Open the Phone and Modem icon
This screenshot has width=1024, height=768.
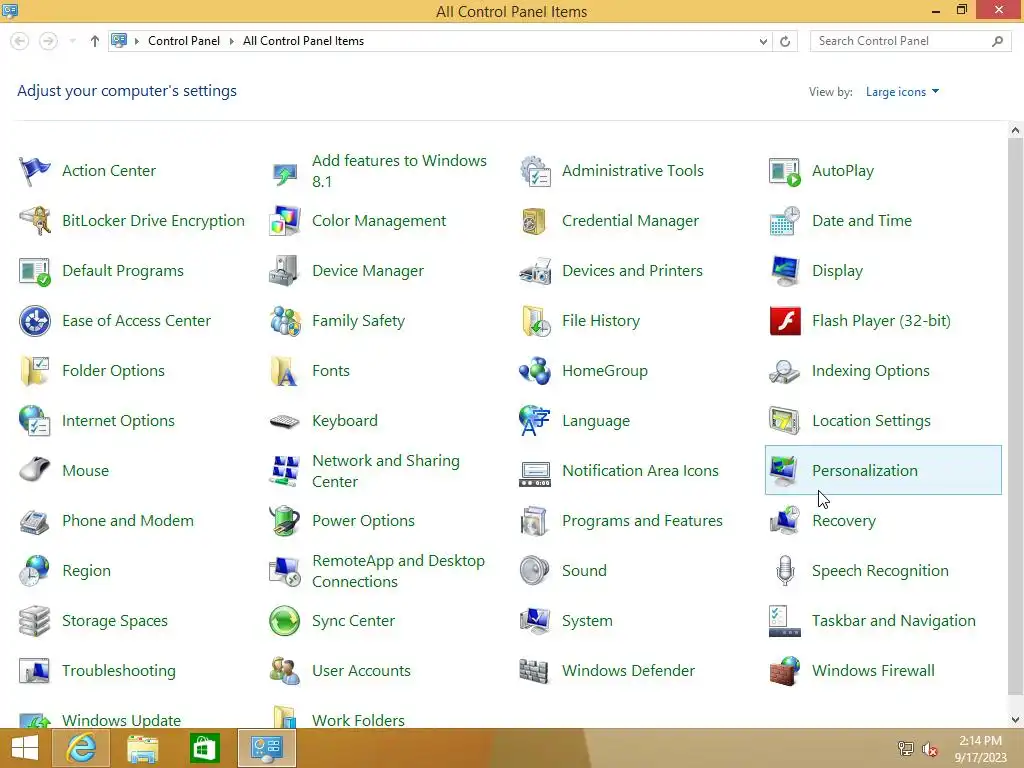[35, 521]
